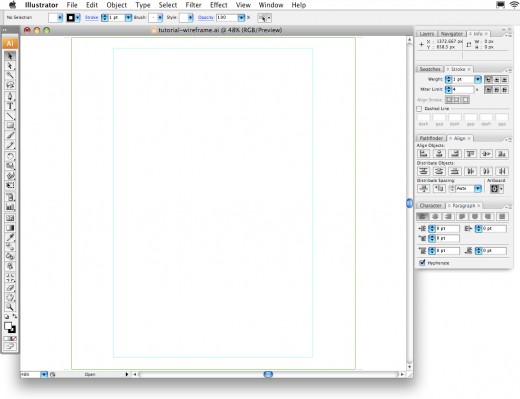Click the horizontal scrollbar thumb

tap(268, 374)
